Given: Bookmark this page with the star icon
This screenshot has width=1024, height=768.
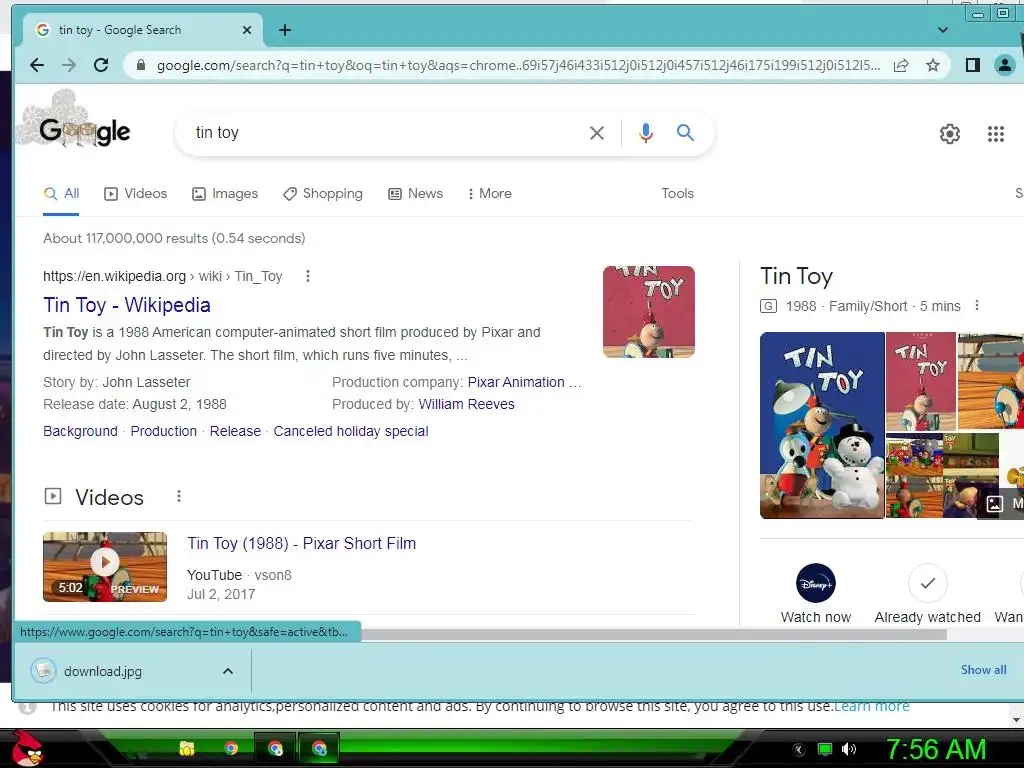Looking at the screenshot, I should click(x=933, y=65).
